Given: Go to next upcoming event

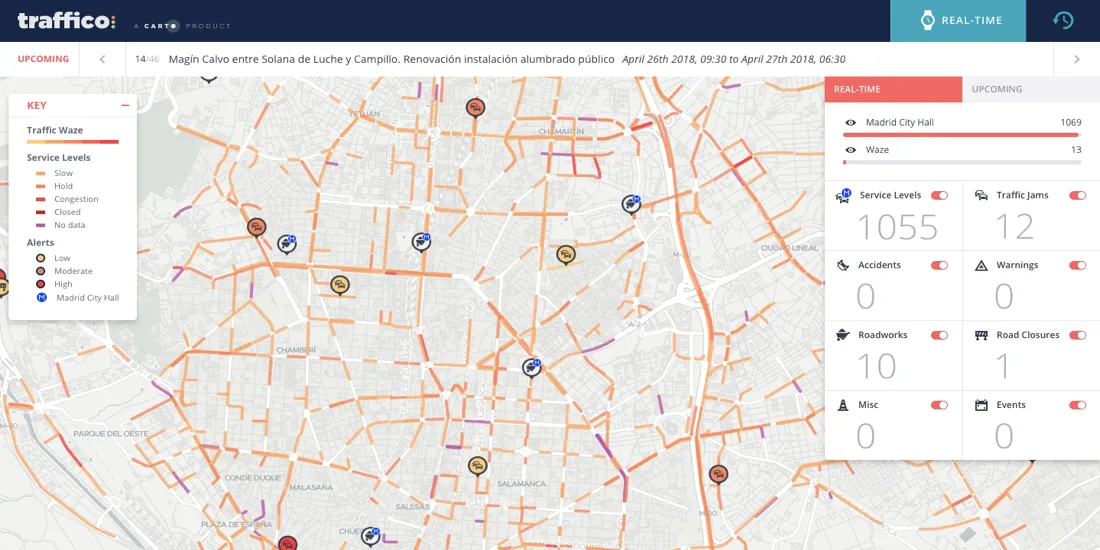Looking at the screenshot, I should click(1076, 59).
